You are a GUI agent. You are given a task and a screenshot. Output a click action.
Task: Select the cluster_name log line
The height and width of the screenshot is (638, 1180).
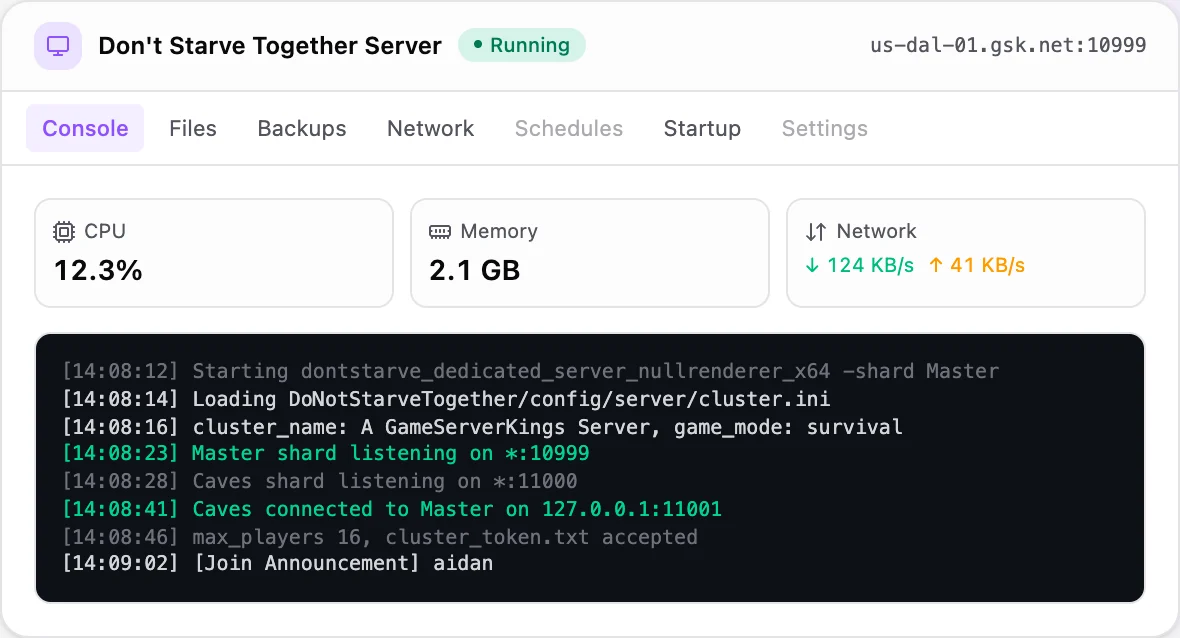[482, 427]
